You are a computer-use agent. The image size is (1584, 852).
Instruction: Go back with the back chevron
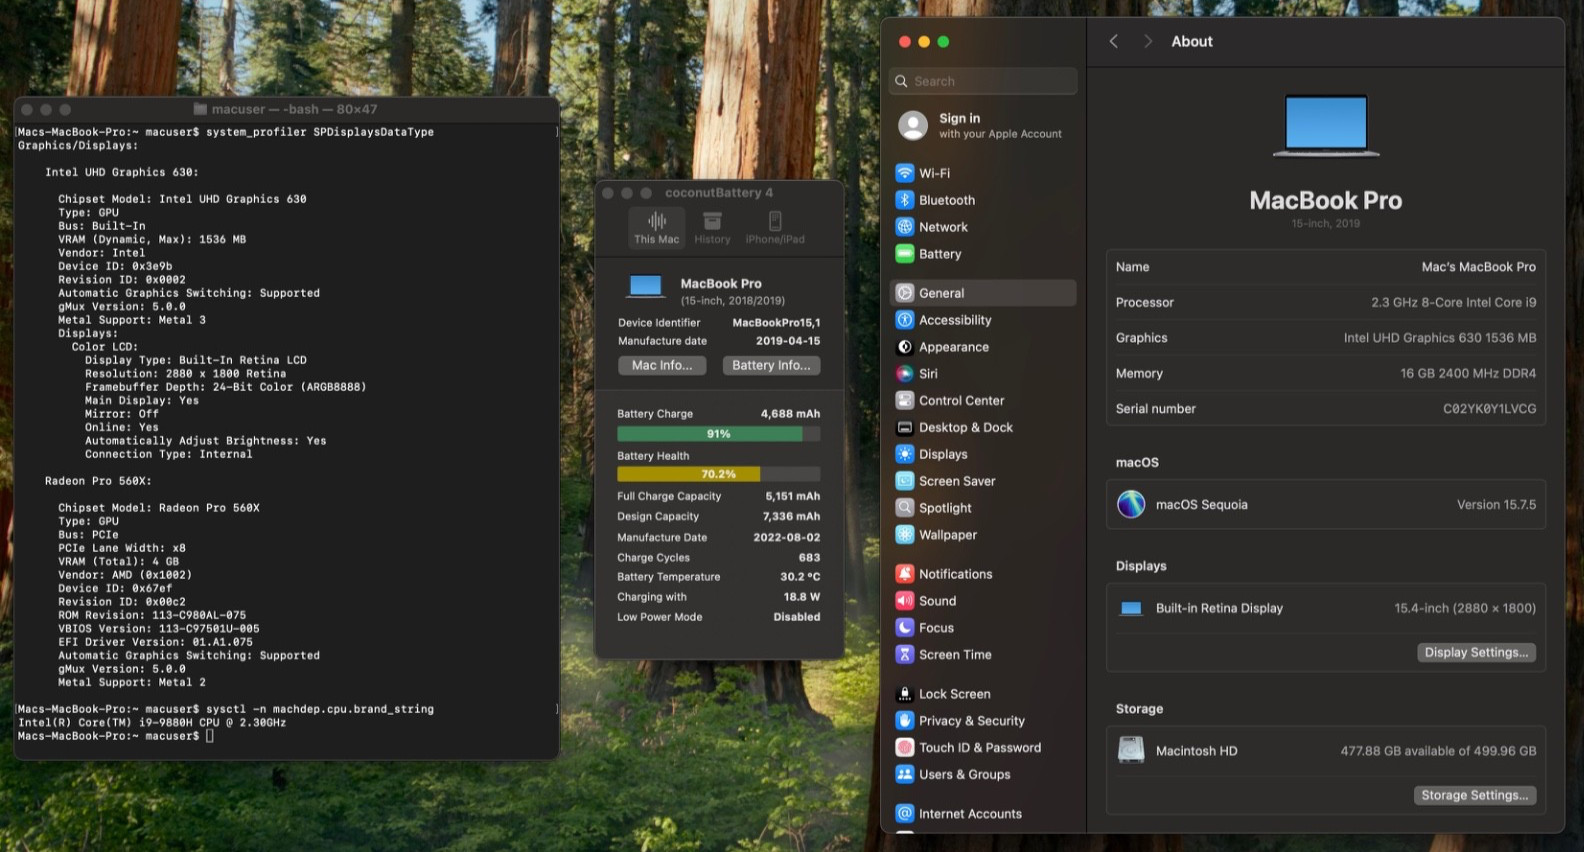(x=1114, y=41)
